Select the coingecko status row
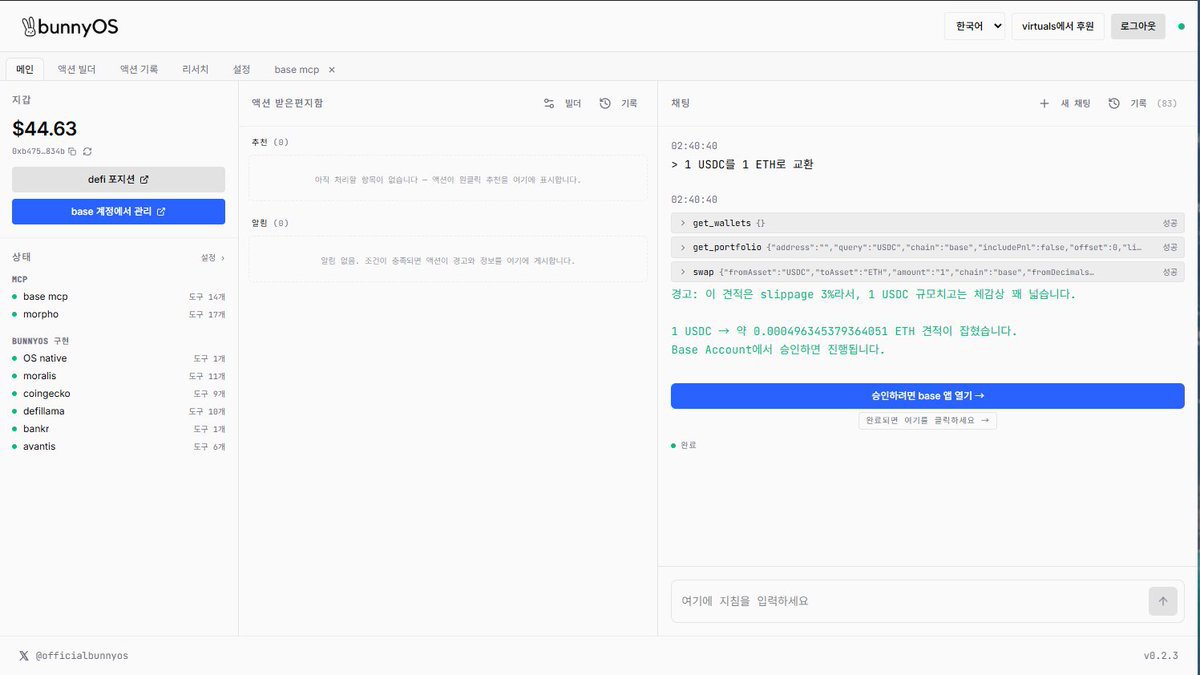 click(x=118, y=393)
